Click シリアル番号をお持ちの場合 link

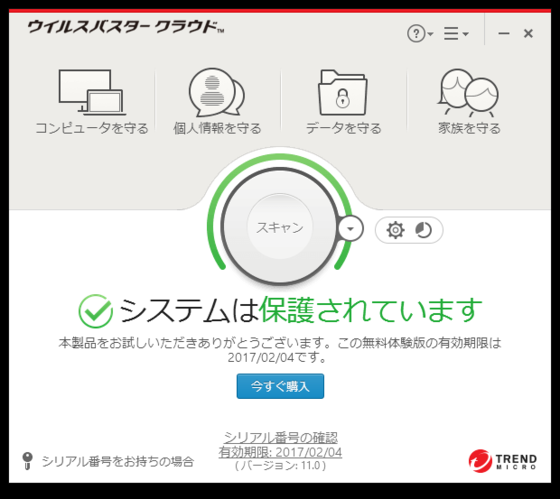click(x=118, y=461)
